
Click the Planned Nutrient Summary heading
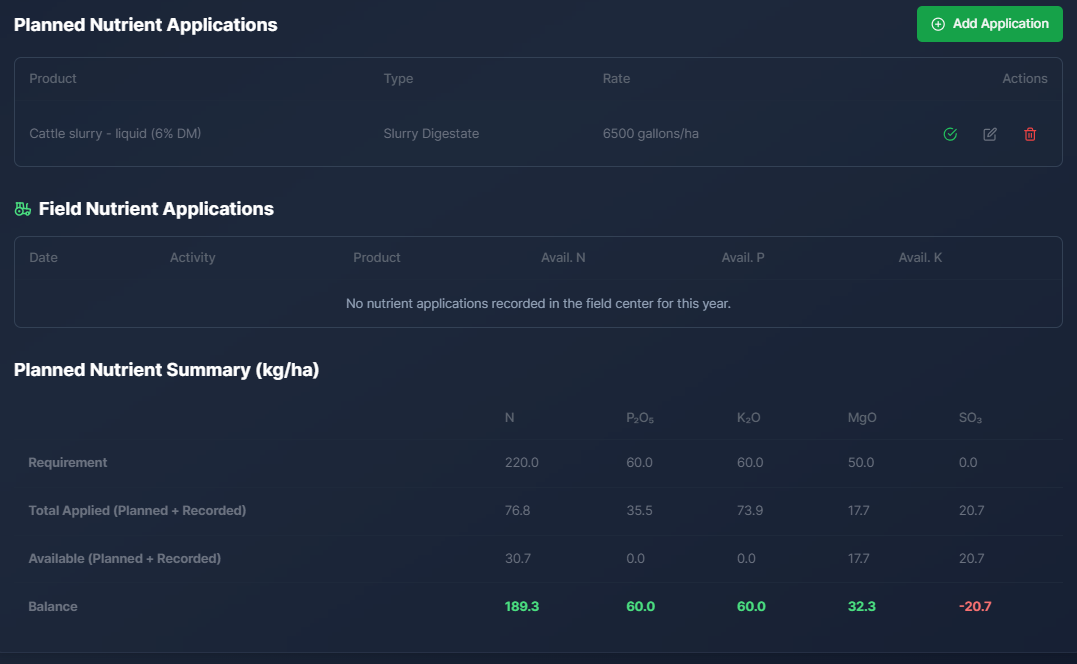click(x=166, y=369)
